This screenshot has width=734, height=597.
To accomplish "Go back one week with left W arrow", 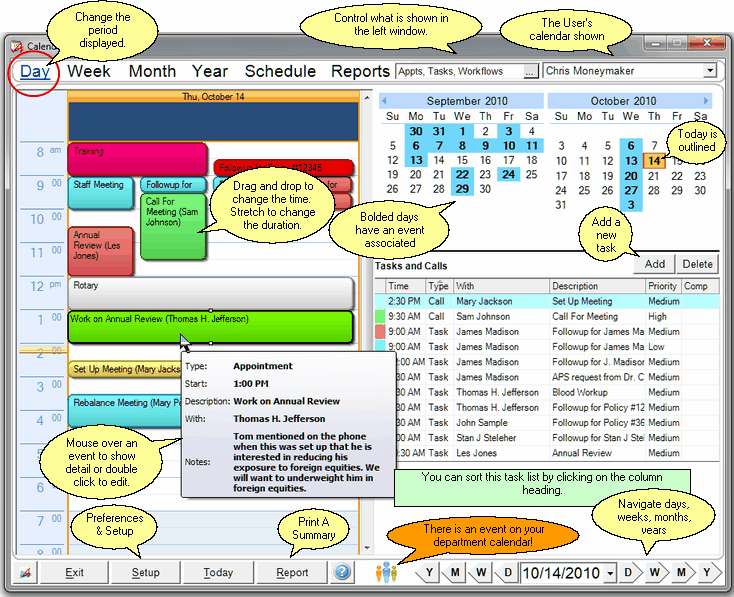I will coord(480,572).
